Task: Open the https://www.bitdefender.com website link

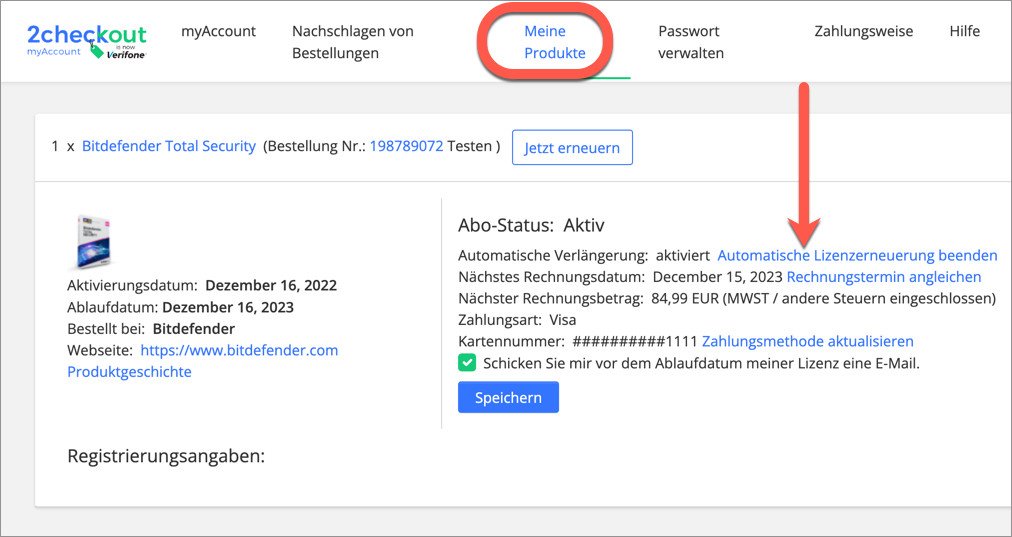Action: [x=239, y=350]
